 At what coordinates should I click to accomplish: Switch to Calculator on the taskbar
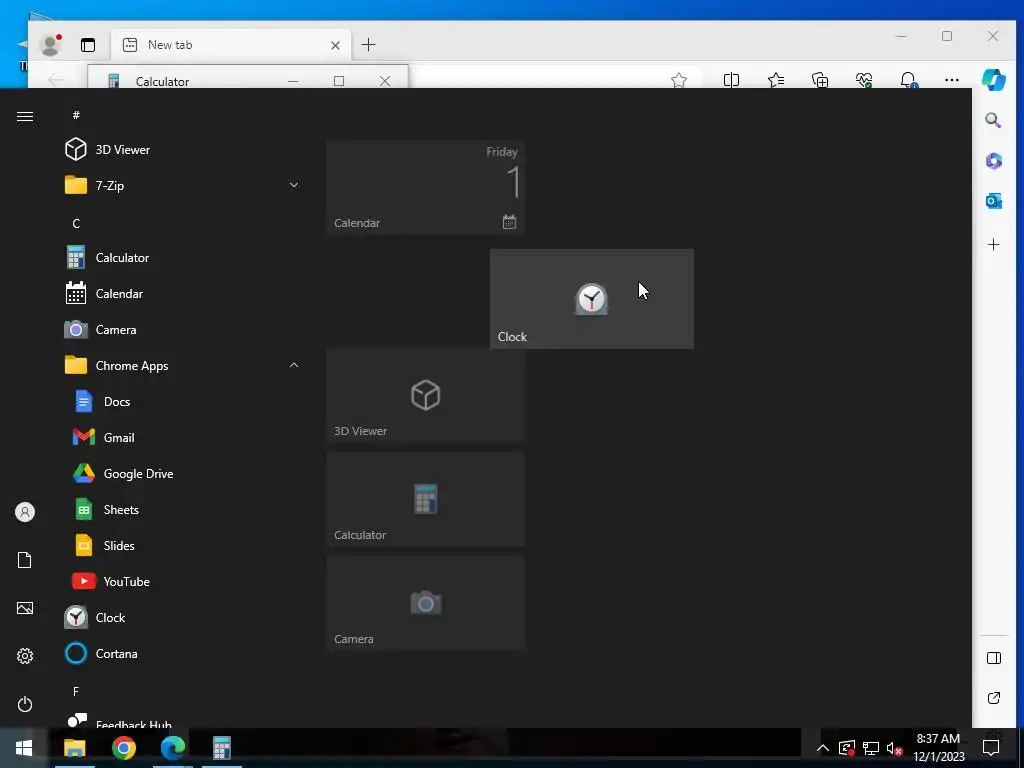(222, 748)
